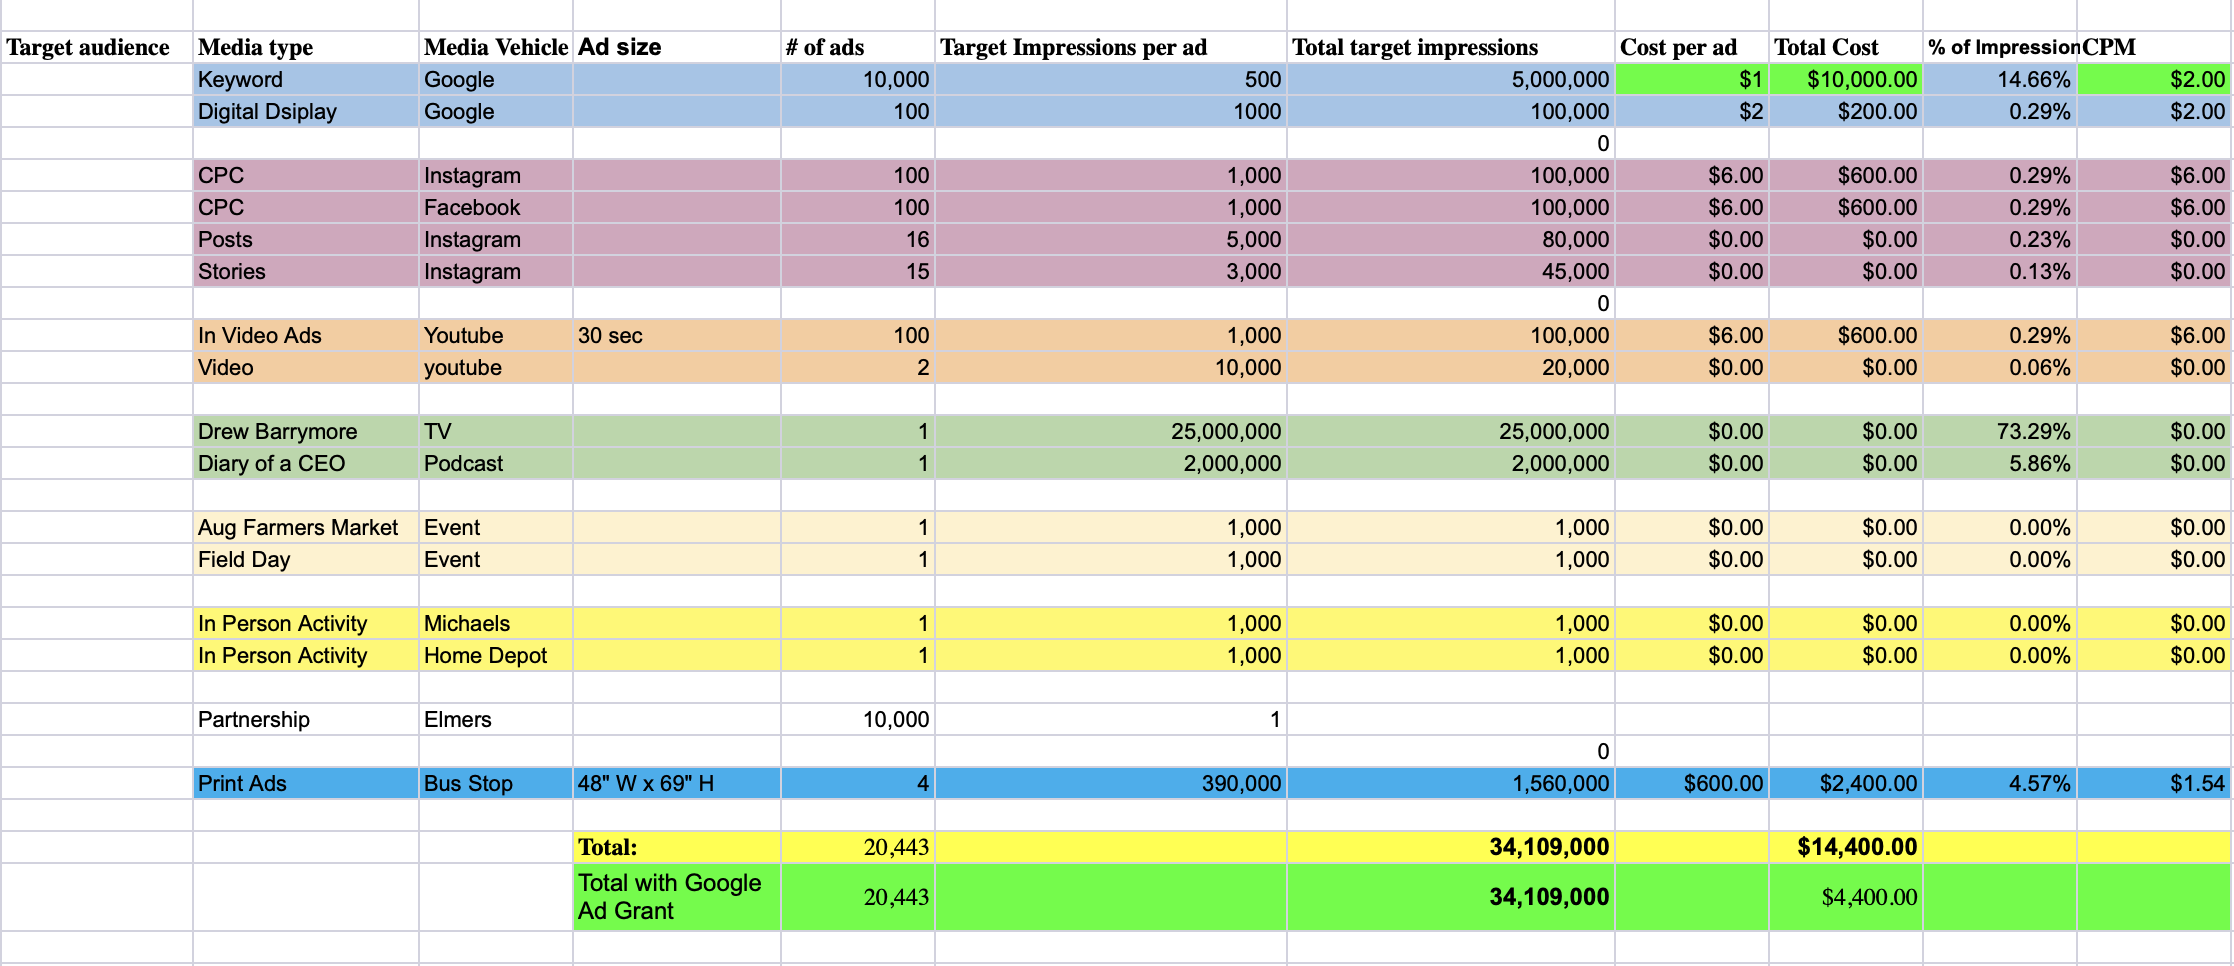The image size is (2234, 966).
Task: Click the 34,109,000 cell in yellow Total row
Action: [x=1451, y=847]
